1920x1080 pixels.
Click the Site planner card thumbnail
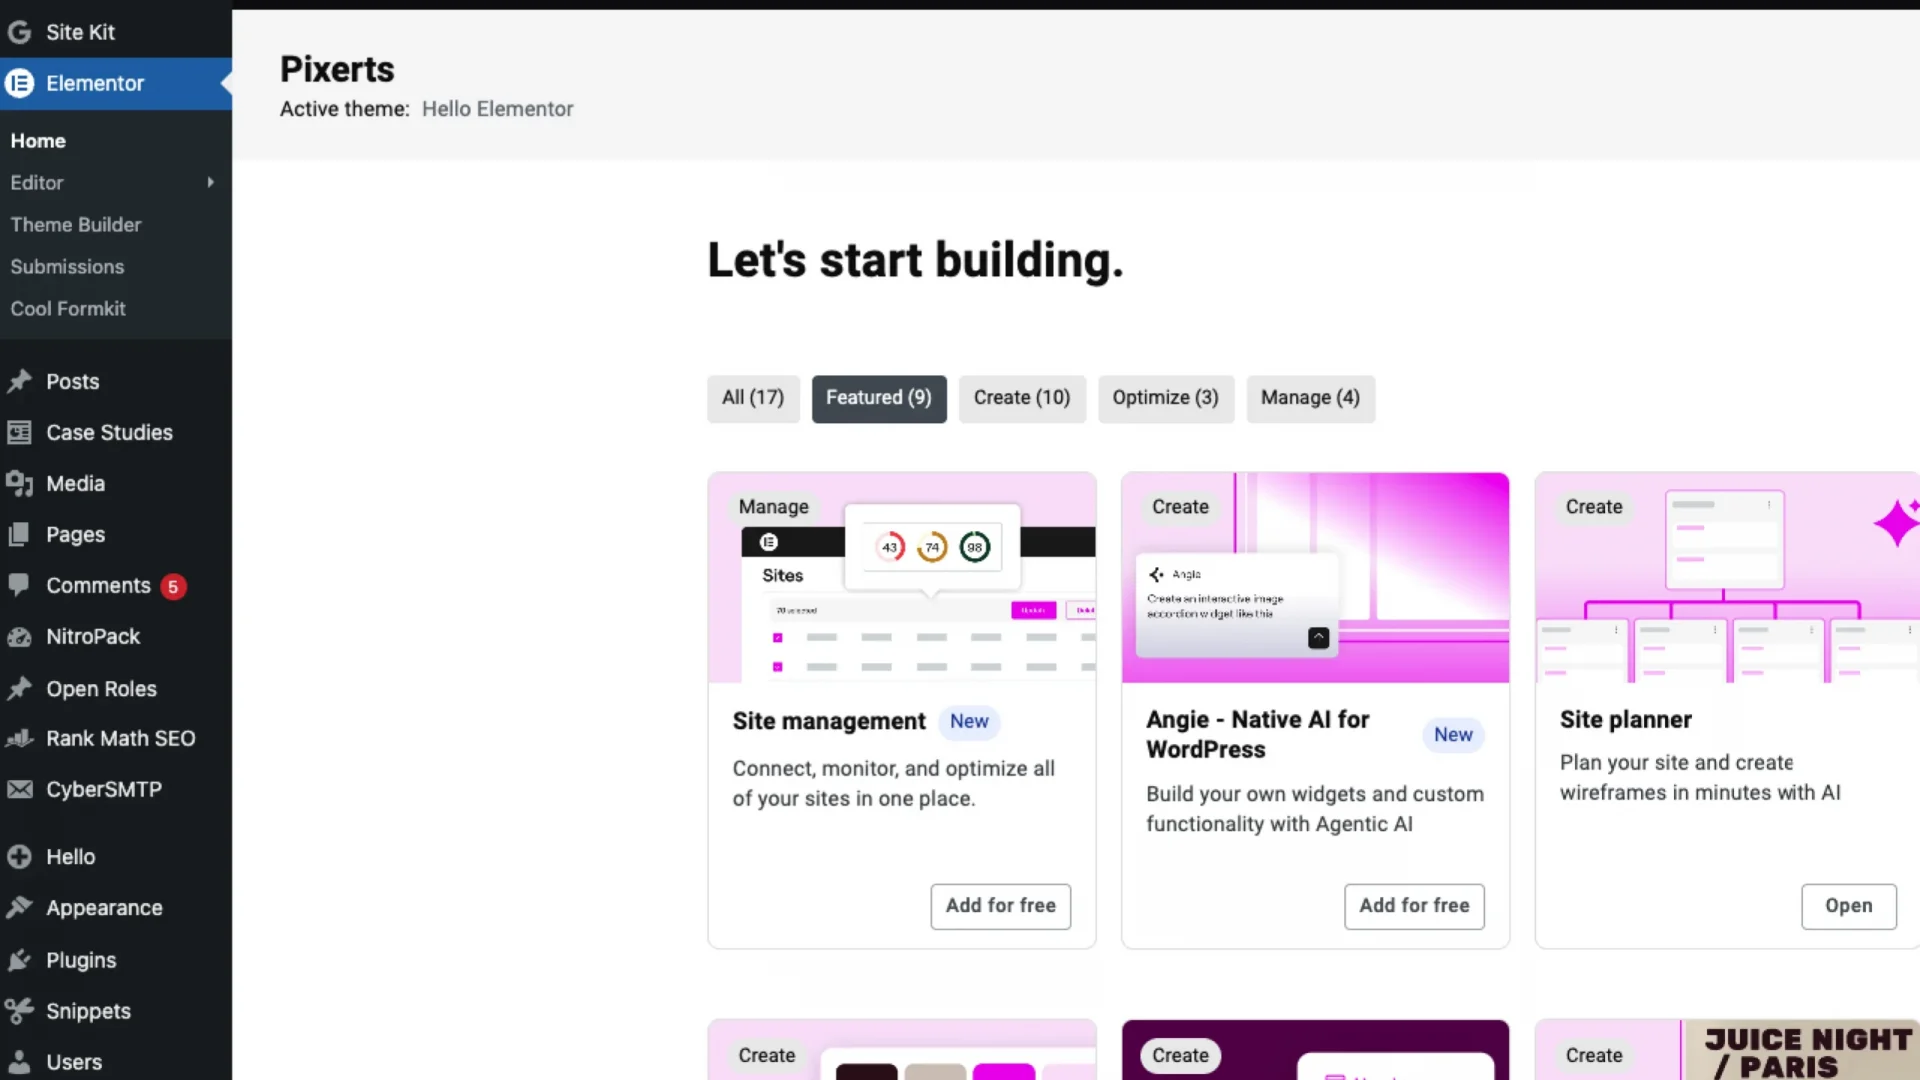click(1728, 578)
